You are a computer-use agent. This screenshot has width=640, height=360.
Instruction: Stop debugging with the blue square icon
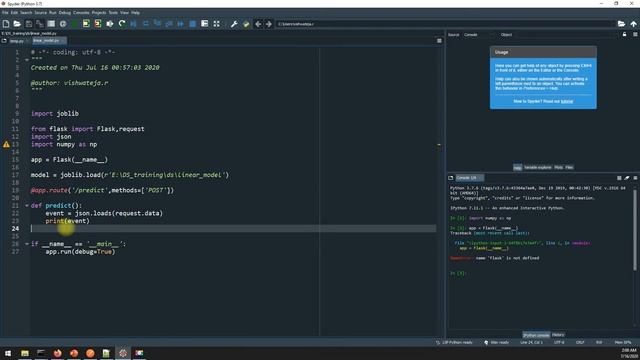(x=193, y=24)
